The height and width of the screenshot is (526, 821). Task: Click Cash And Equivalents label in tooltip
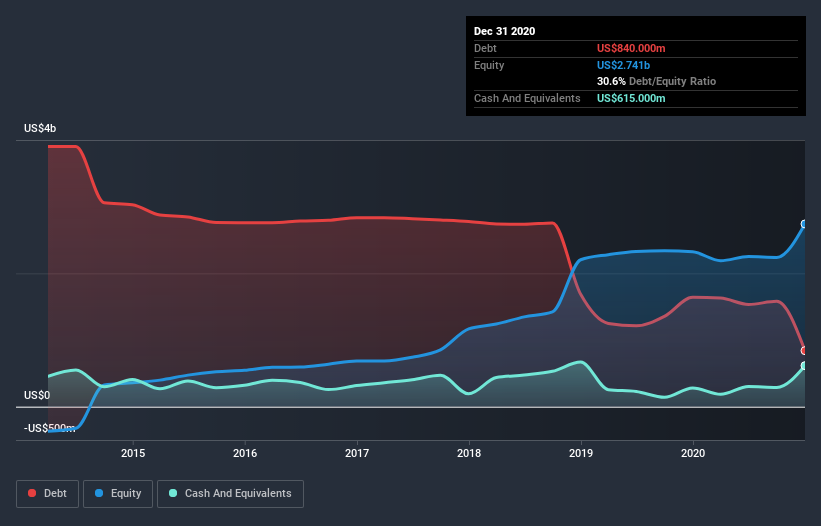(527, 98)
